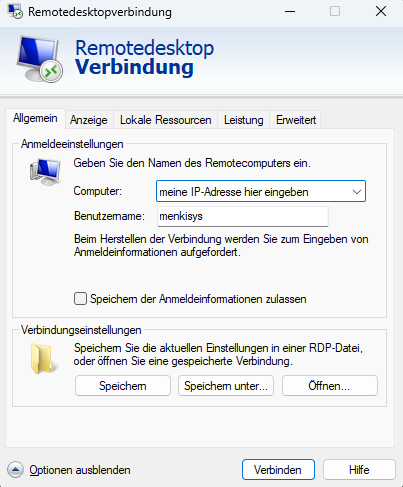Click the 'Speichern Sie die aktuellen Einstellungen' text

pyautogui.click(x=218, y=354)
